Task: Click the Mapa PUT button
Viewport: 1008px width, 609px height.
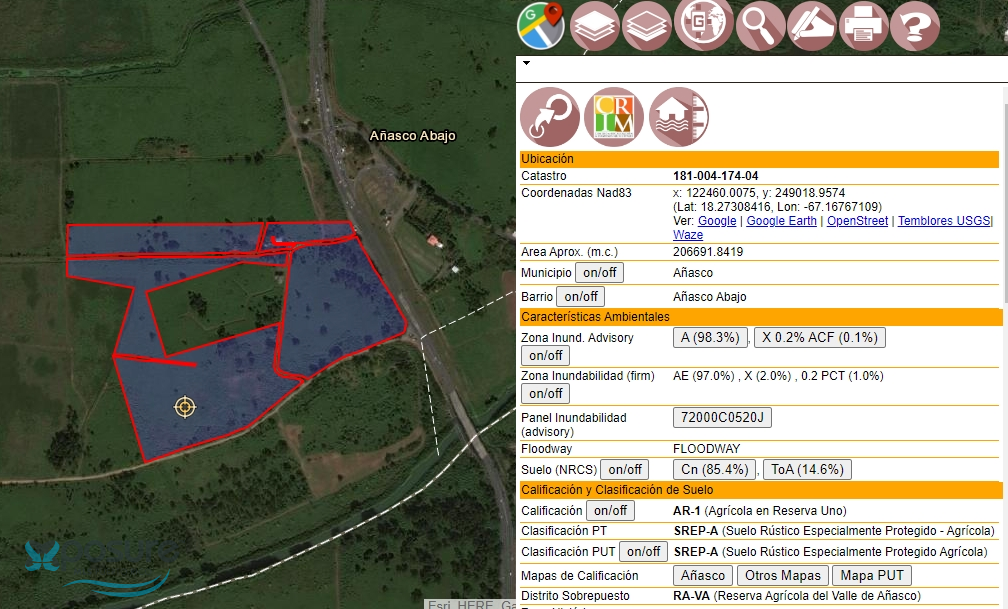Action: coord(871,575)
